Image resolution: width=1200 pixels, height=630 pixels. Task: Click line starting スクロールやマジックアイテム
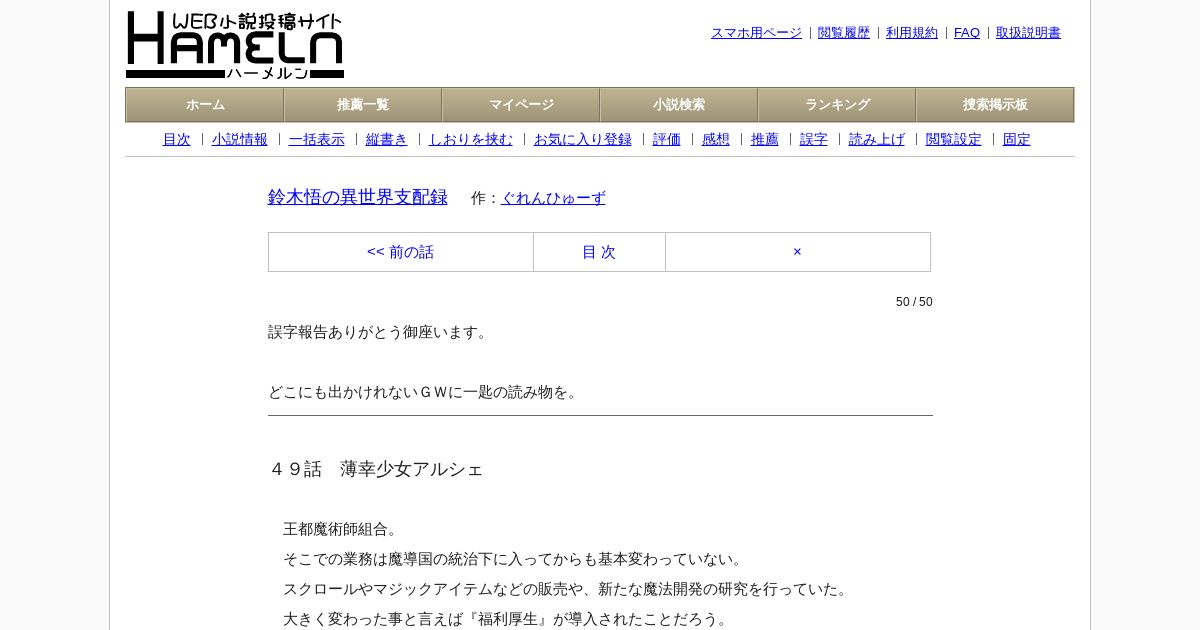click(567, 589)
